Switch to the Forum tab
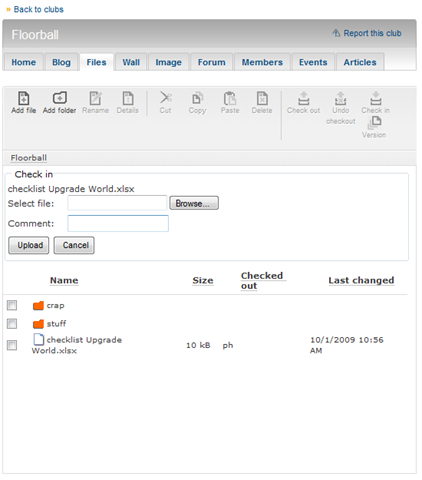The width and height of the screenshot is (422, 480). pyautogui.click(x=212, y=62)
